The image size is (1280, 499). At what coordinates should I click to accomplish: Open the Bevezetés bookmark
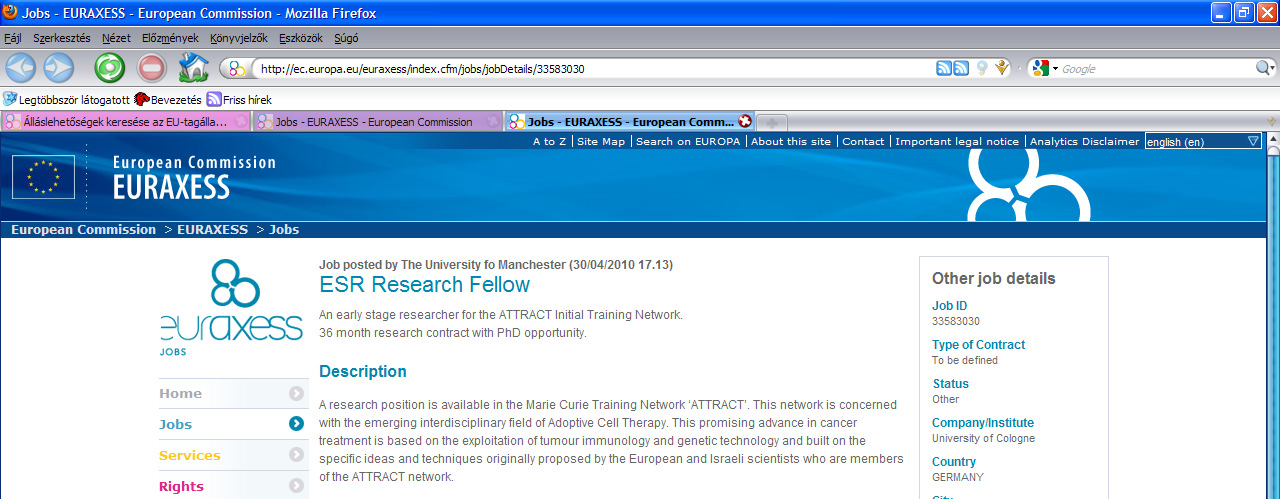[x=167, y=99]
